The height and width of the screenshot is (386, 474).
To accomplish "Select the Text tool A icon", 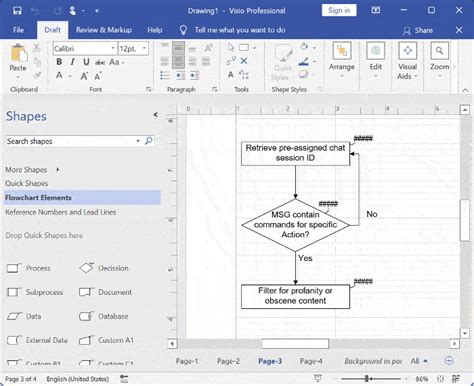I will click(231, 75).
